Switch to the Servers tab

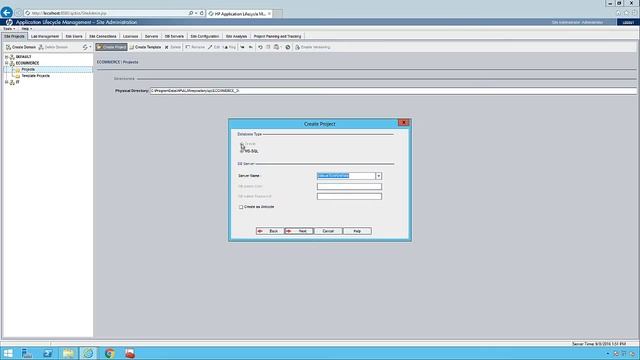tap(151, 36)
